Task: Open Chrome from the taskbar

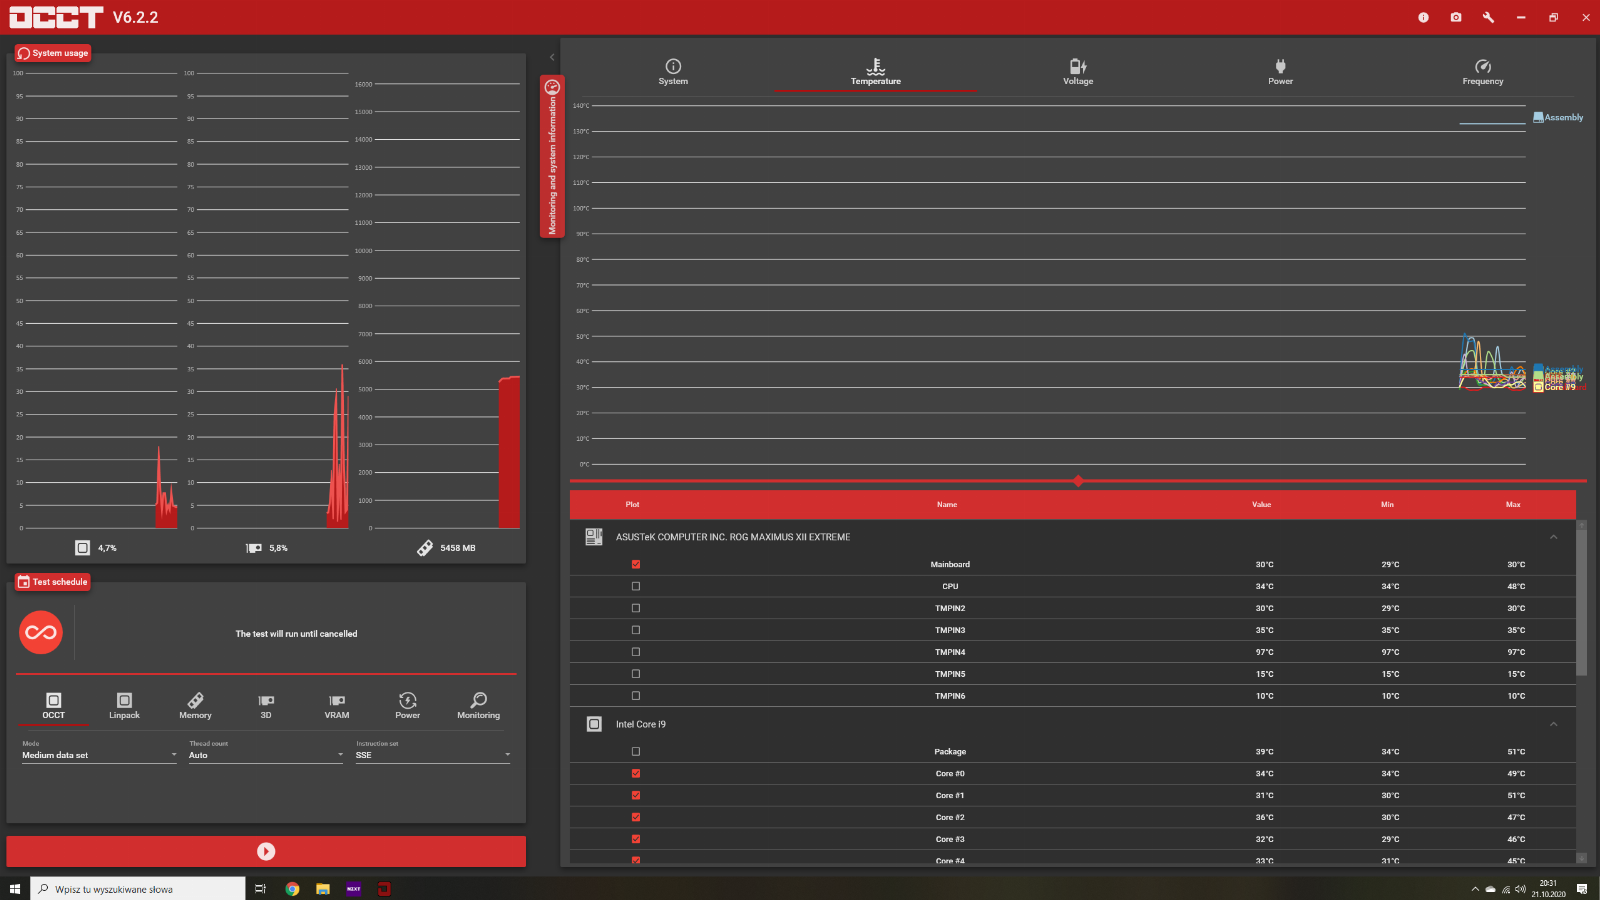Action: point(292,889)
